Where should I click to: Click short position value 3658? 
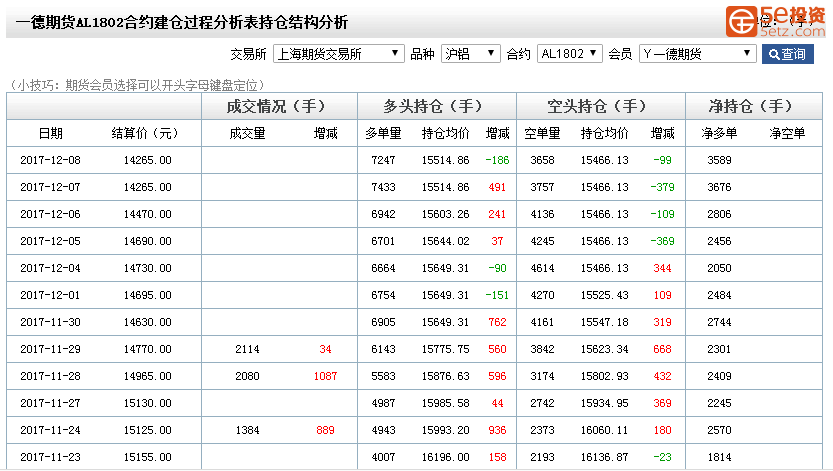(x=542, y=160)
